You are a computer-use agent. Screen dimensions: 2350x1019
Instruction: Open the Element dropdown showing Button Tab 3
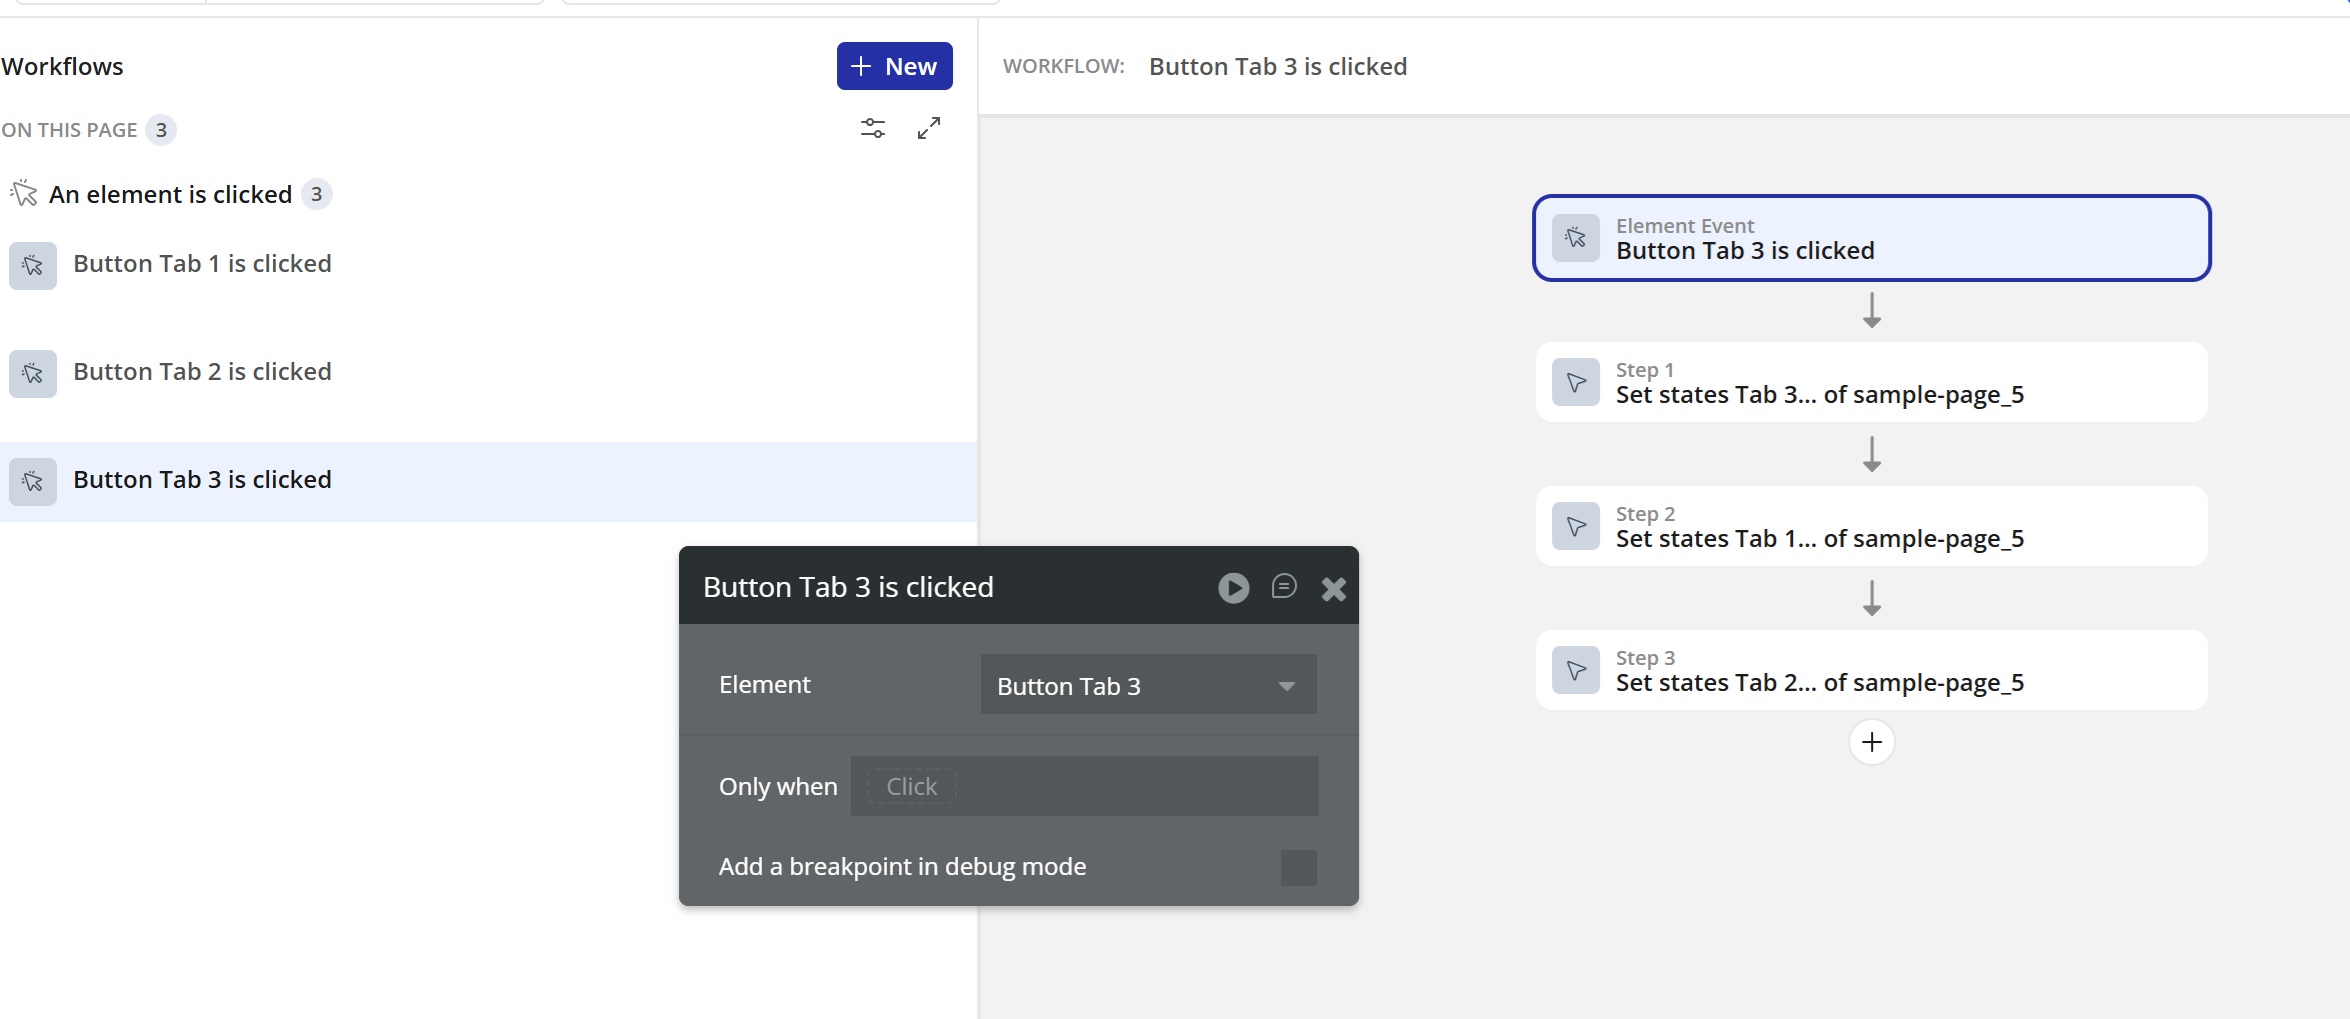click(x=1148, y=685)
